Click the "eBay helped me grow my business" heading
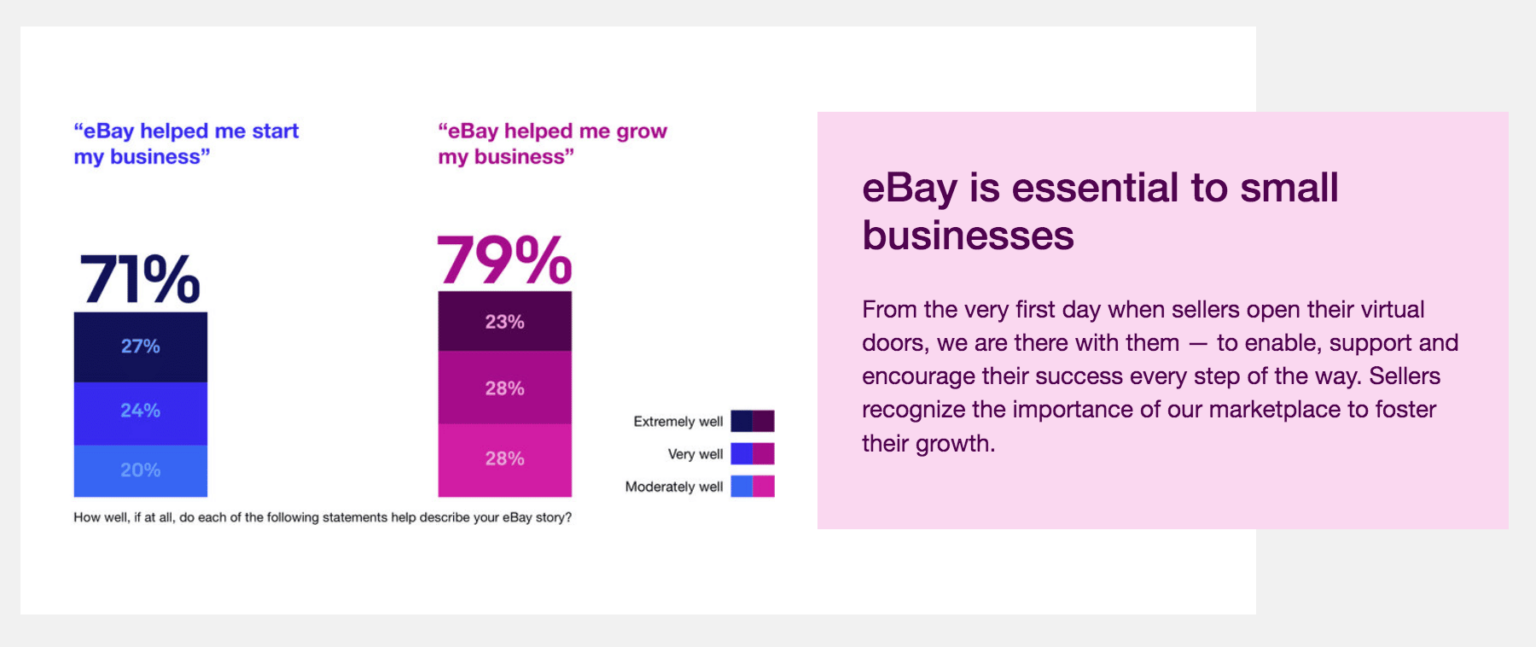This screenshot has height=647, width=1536. click(552, 144)
